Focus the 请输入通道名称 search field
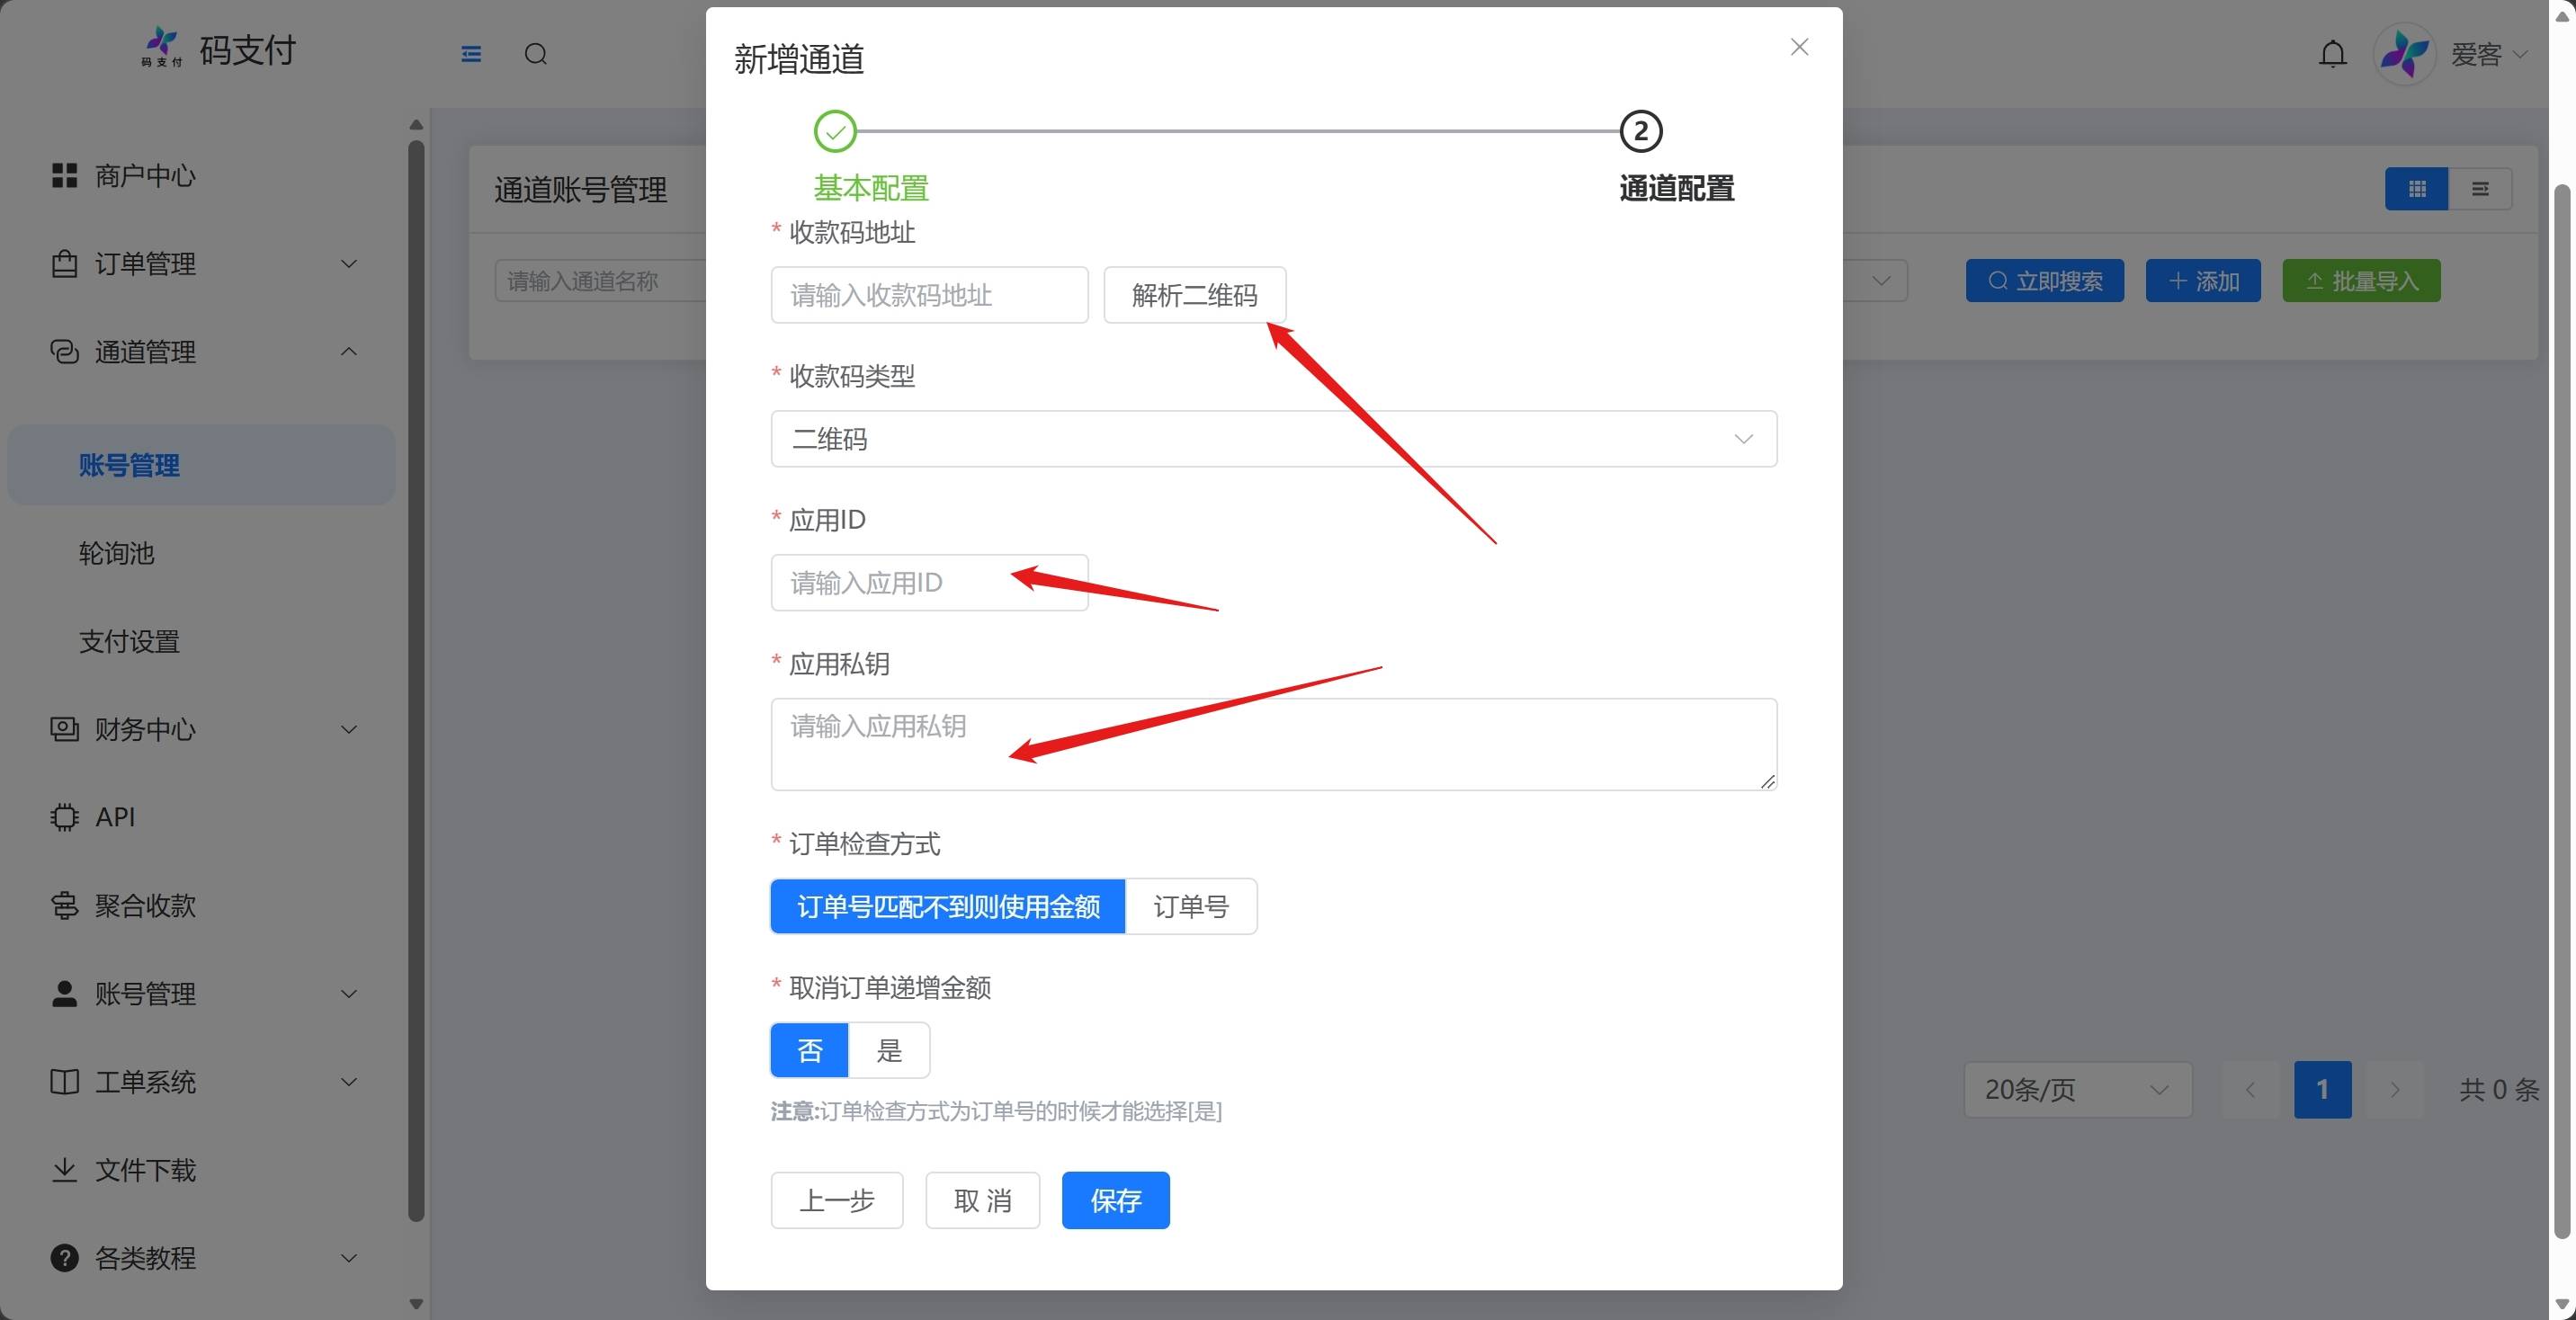2576x1320 pixels. 600,281
